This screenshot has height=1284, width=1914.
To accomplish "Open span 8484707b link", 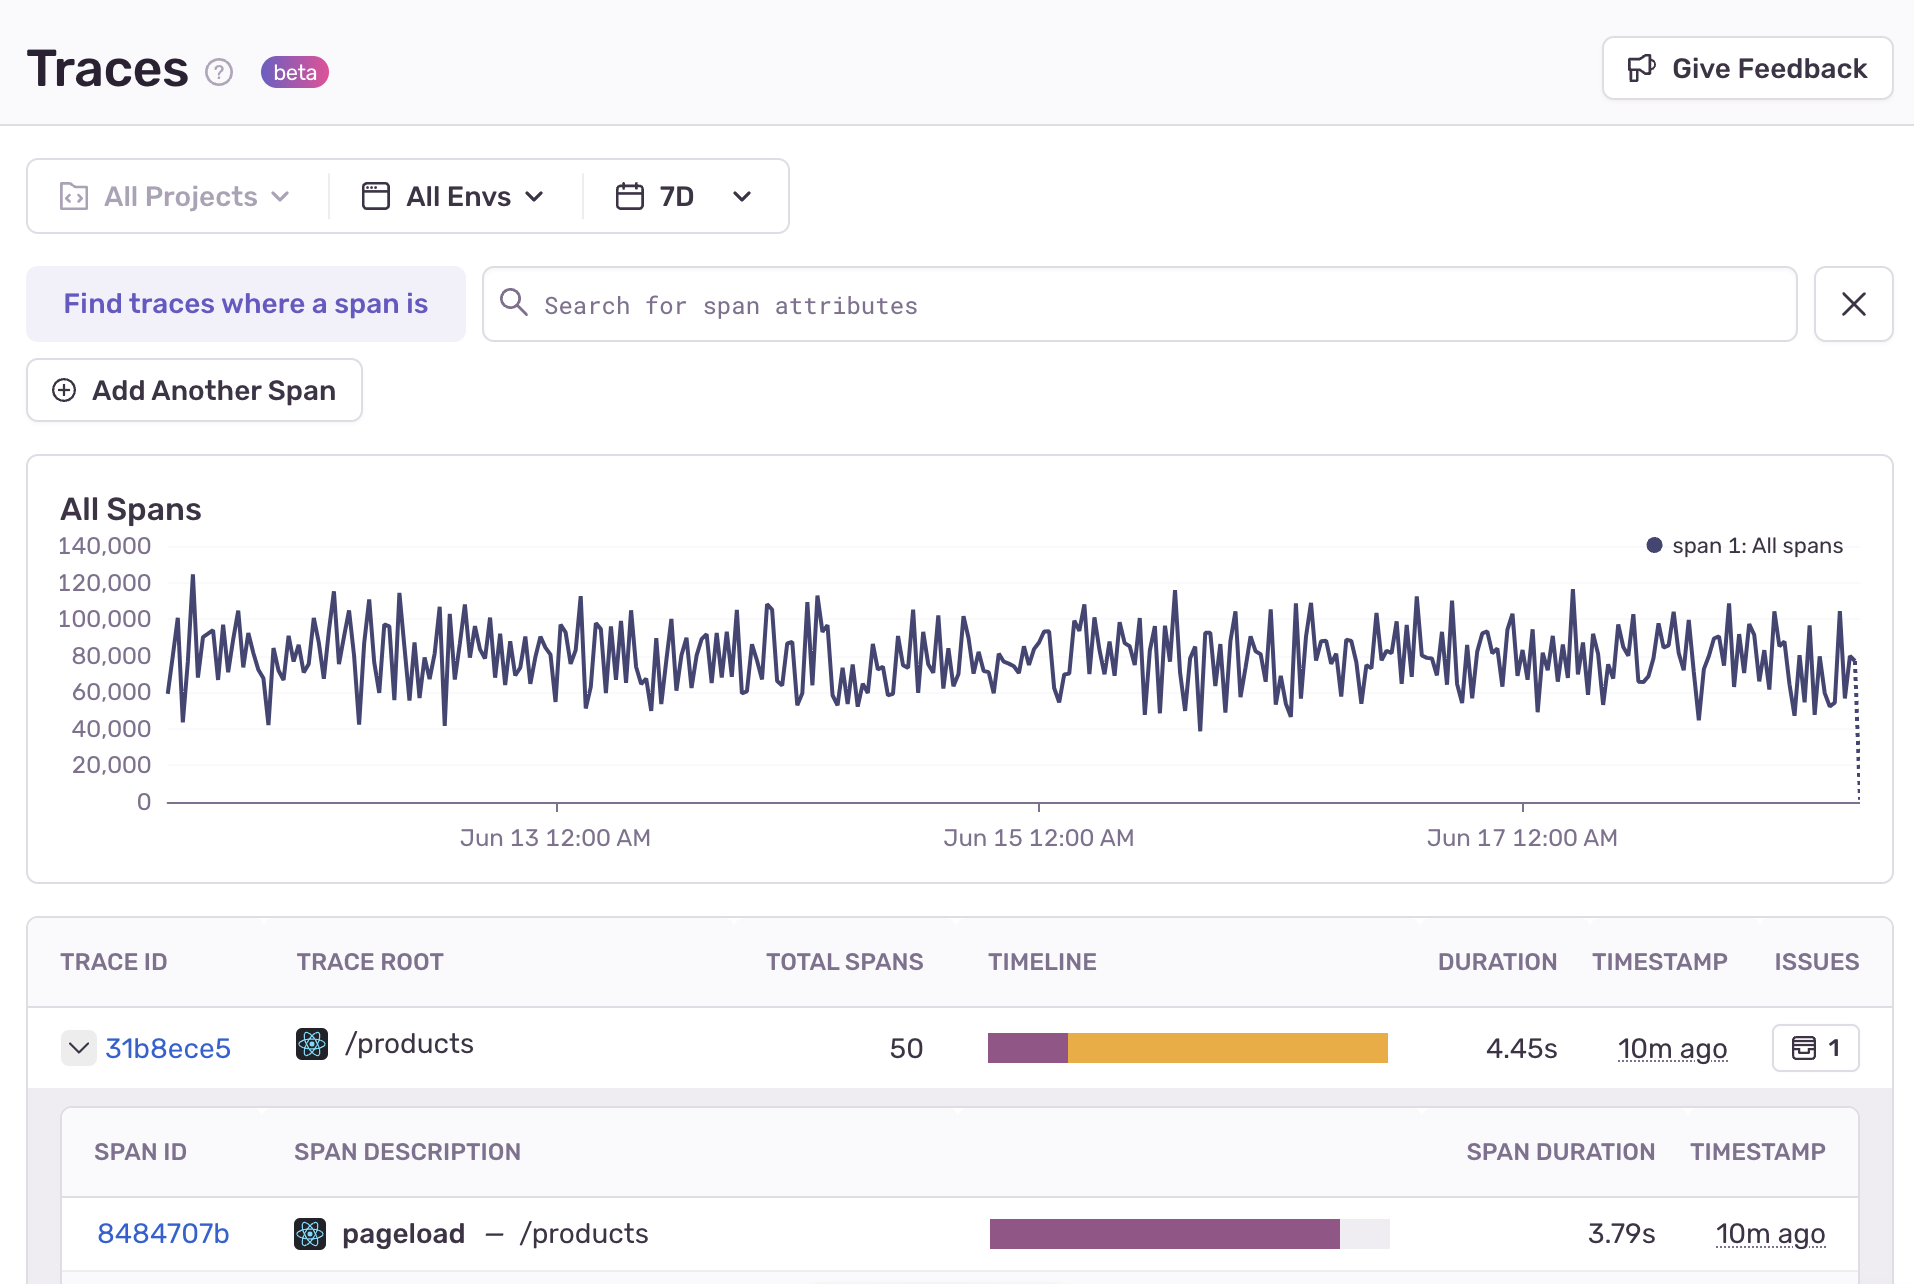I will tap(163, 1234).
